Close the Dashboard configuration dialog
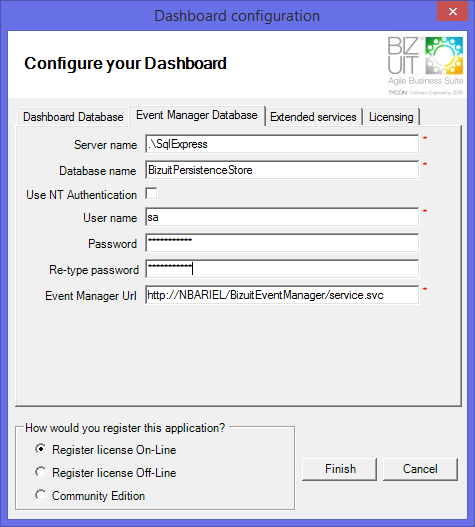Image resolution: width=475 pixels, height=527 pixels. click(x=452, y=12)
